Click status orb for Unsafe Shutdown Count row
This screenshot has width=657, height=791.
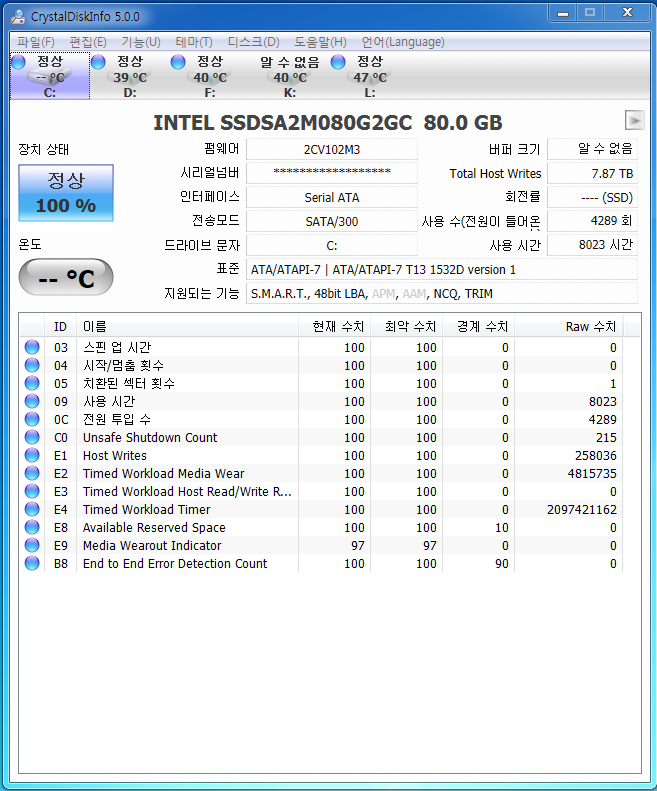pos(32,437)
